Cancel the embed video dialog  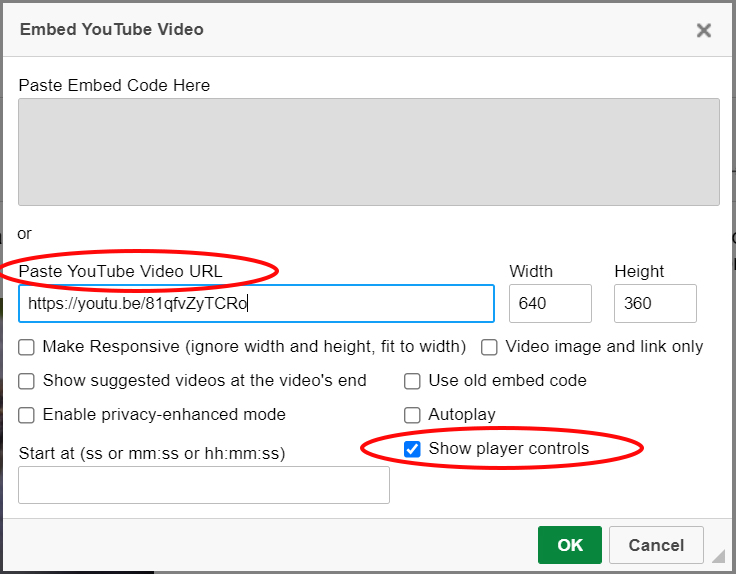click(656, 545)
